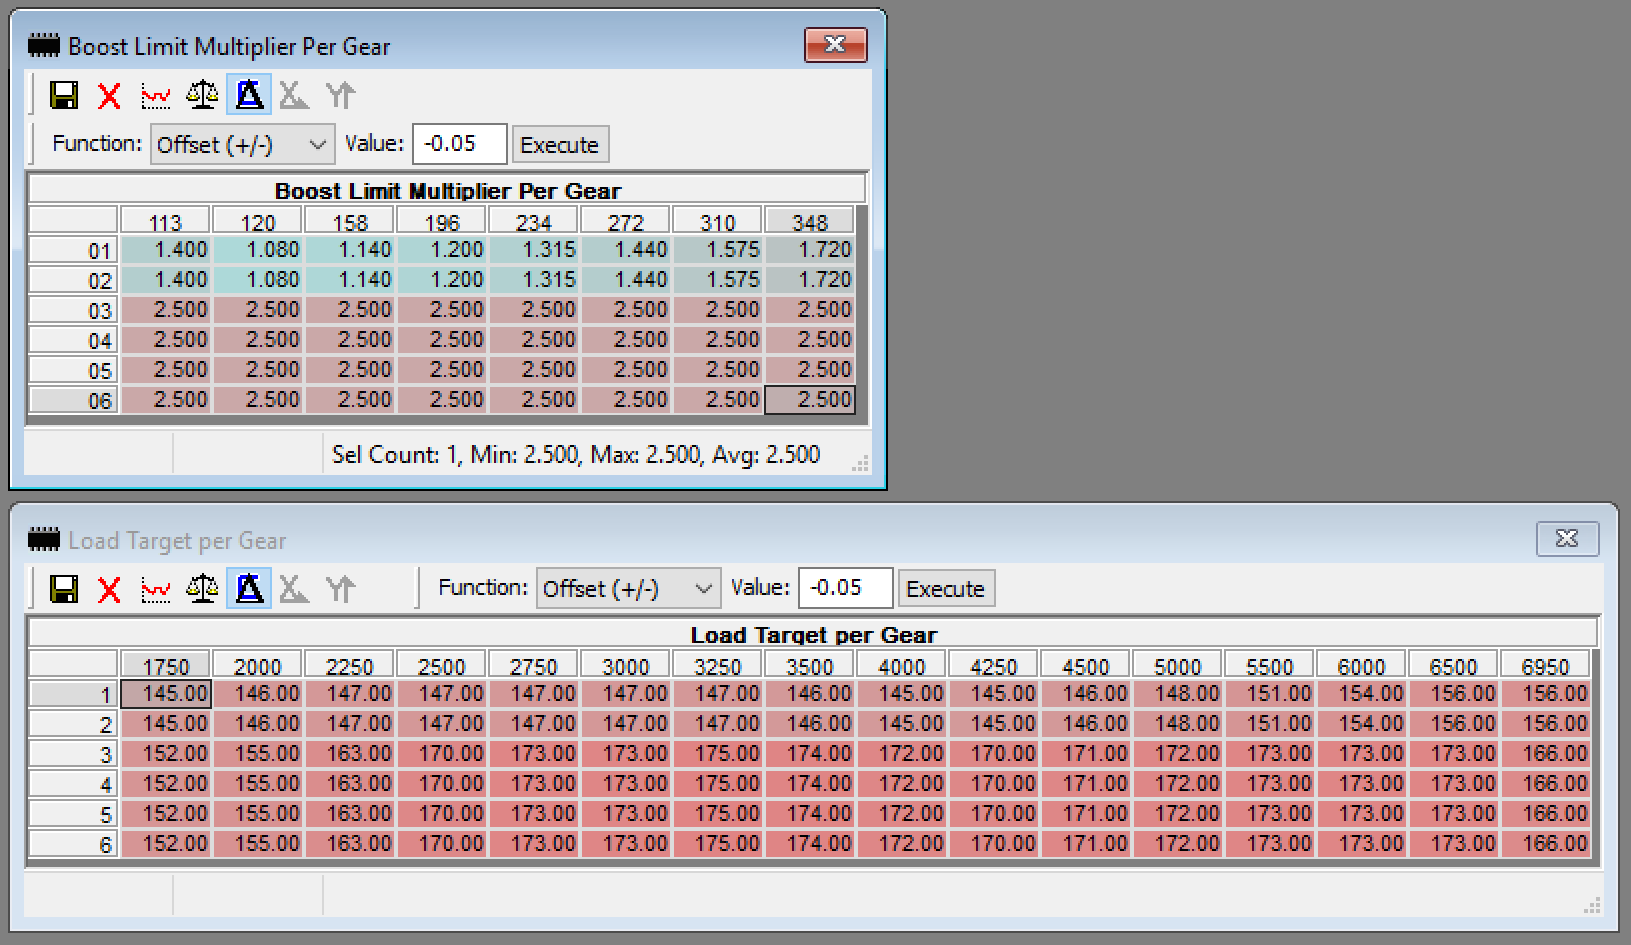
Task: Click the red X icon in Load Target window
Action: coord(110,589)
